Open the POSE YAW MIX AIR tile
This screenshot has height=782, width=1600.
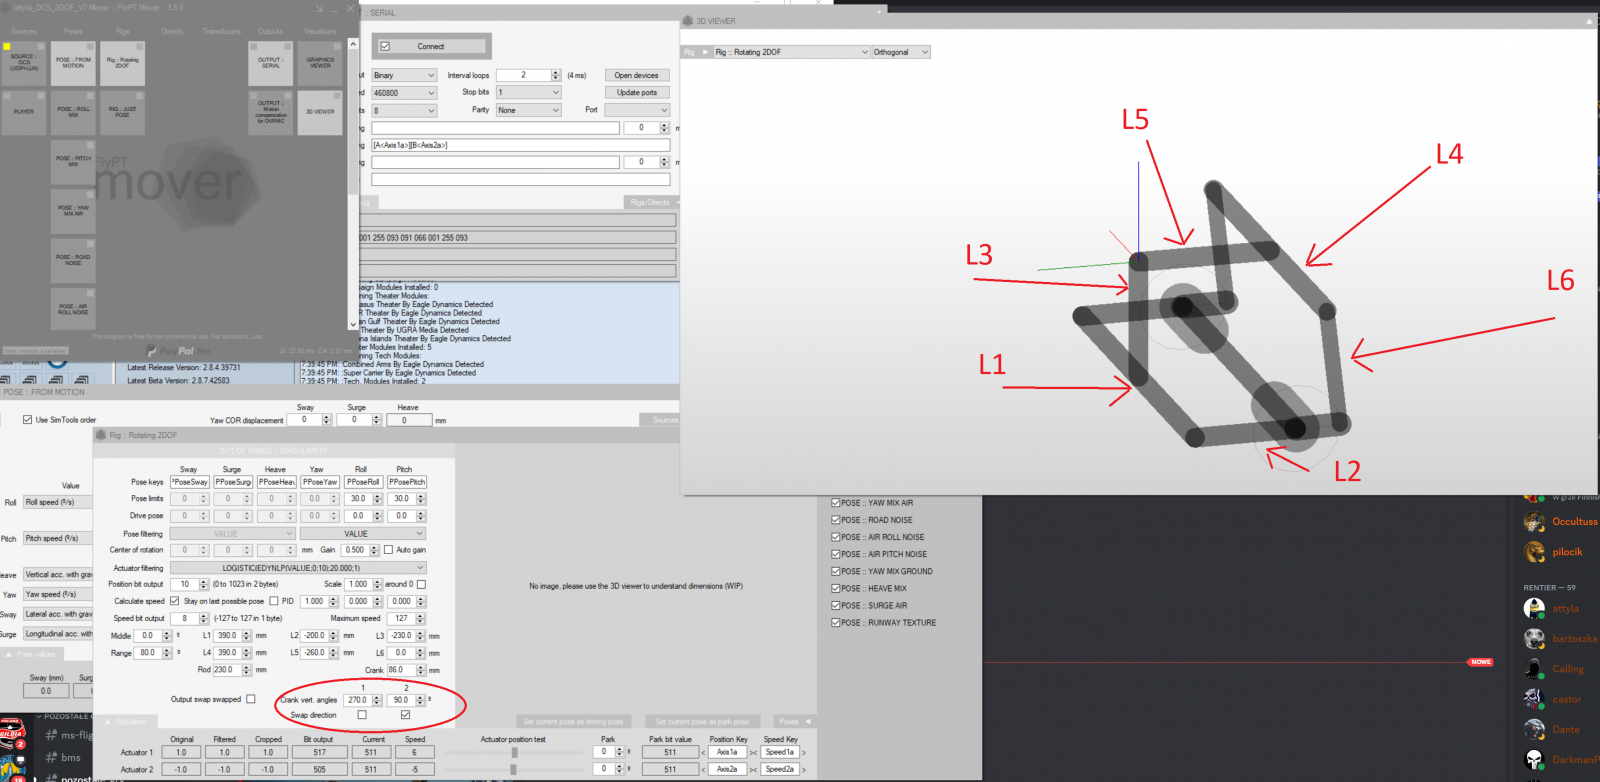click(x=73, y=211)
